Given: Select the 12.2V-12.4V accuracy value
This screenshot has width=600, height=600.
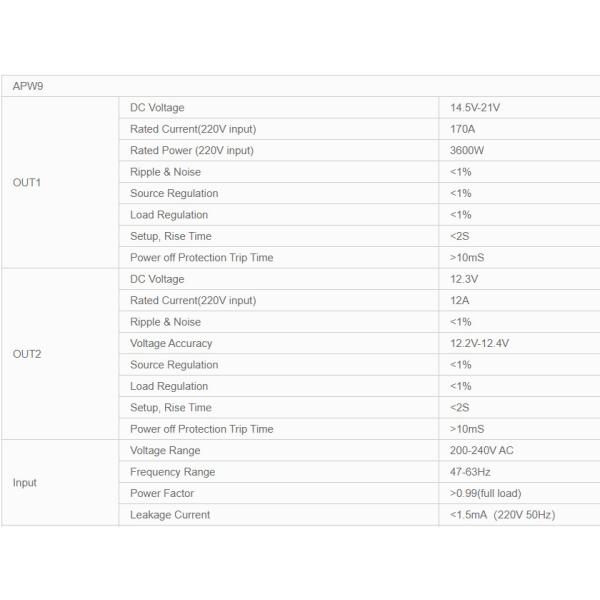Looking at the screenshot, I should point(480,343).
